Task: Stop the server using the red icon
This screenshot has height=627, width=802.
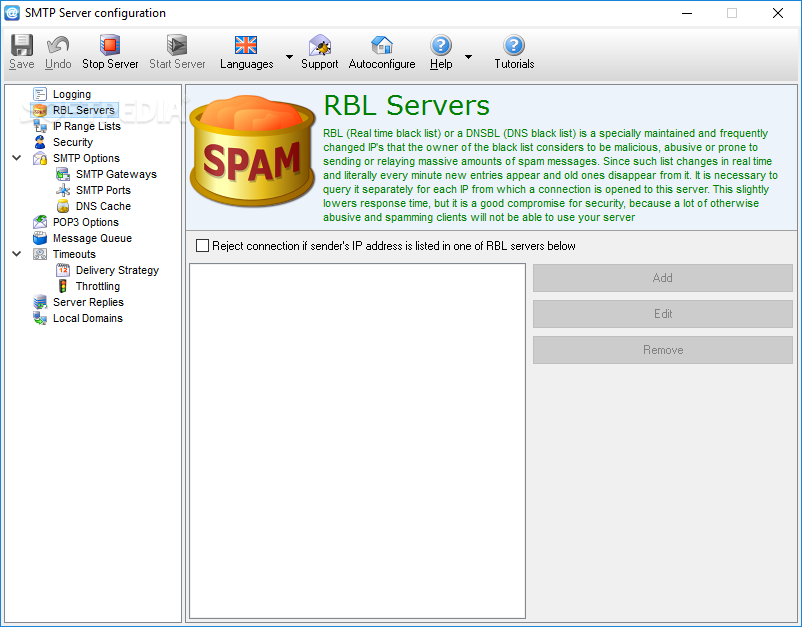Action: pos(109,45)
